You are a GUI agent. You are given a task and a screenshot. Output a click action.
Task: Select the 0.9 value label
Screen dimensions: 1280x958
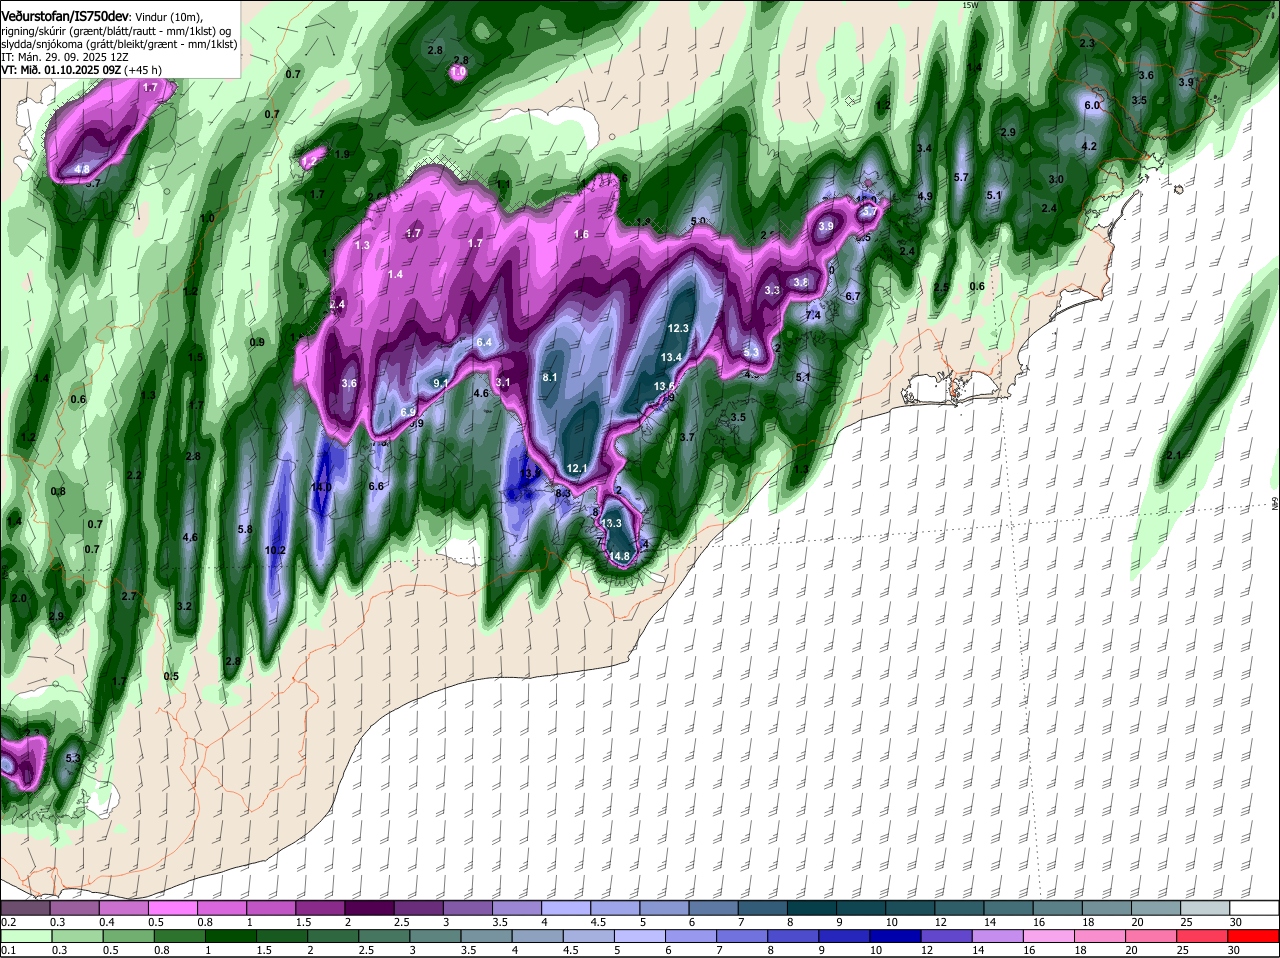(257, 342)
